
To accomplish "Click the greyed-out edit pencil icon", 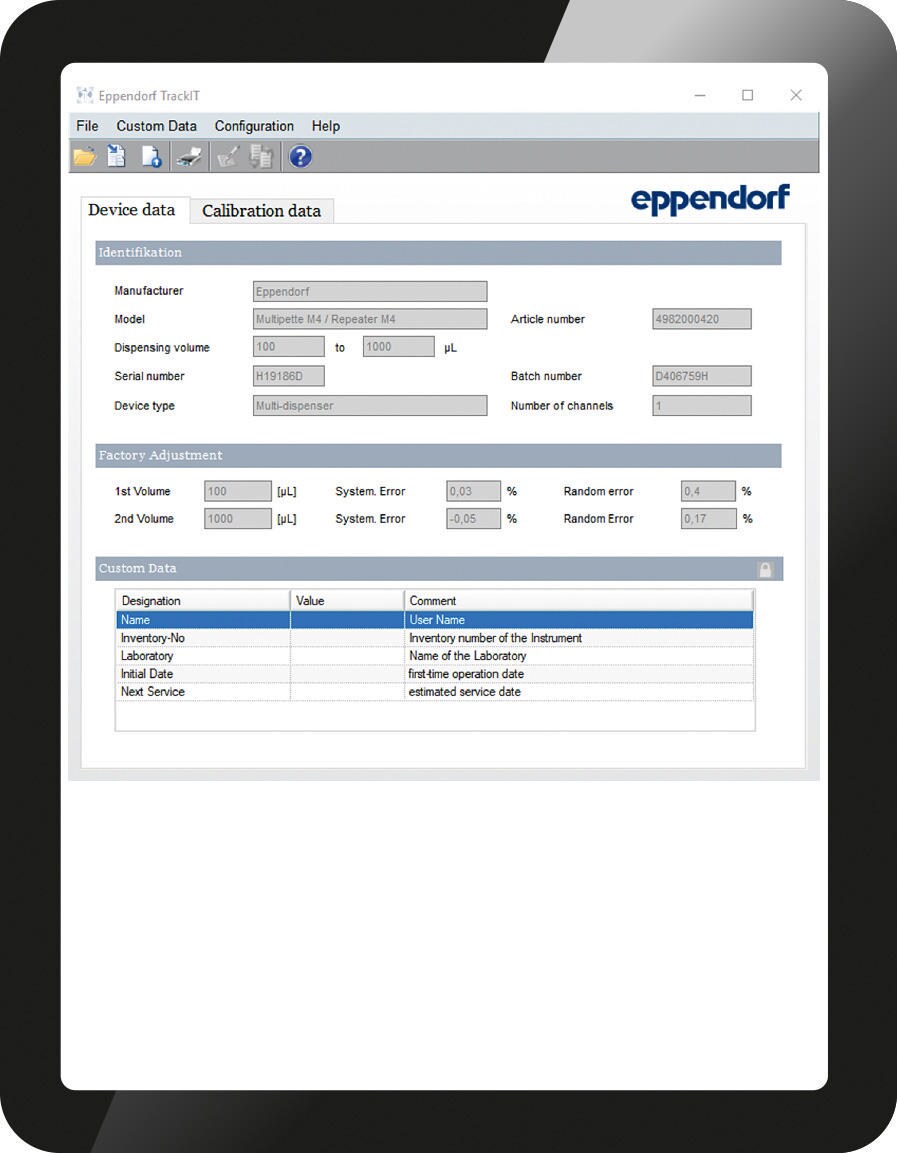I will [228, 157].
